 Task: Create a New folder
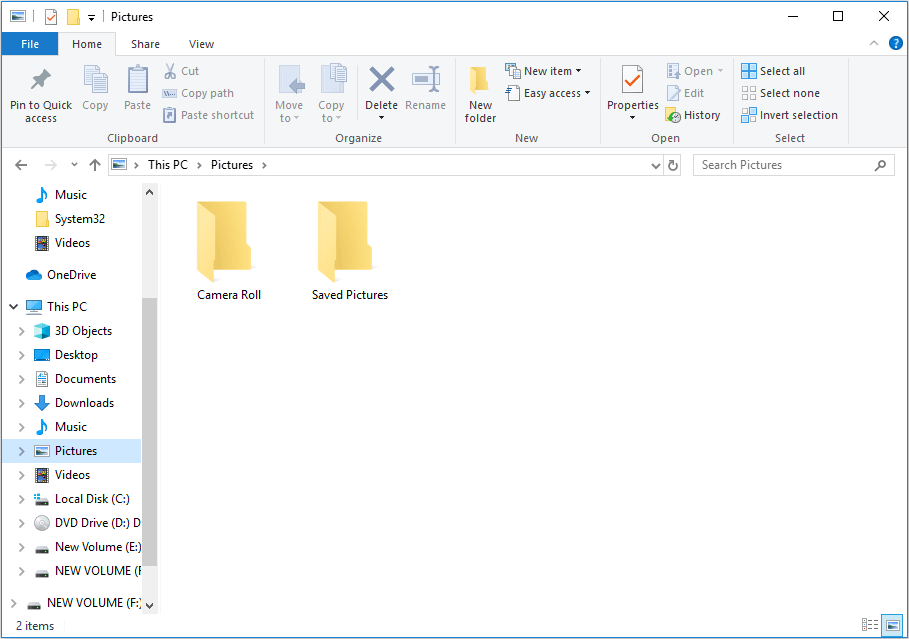click(x=480, y=94)
